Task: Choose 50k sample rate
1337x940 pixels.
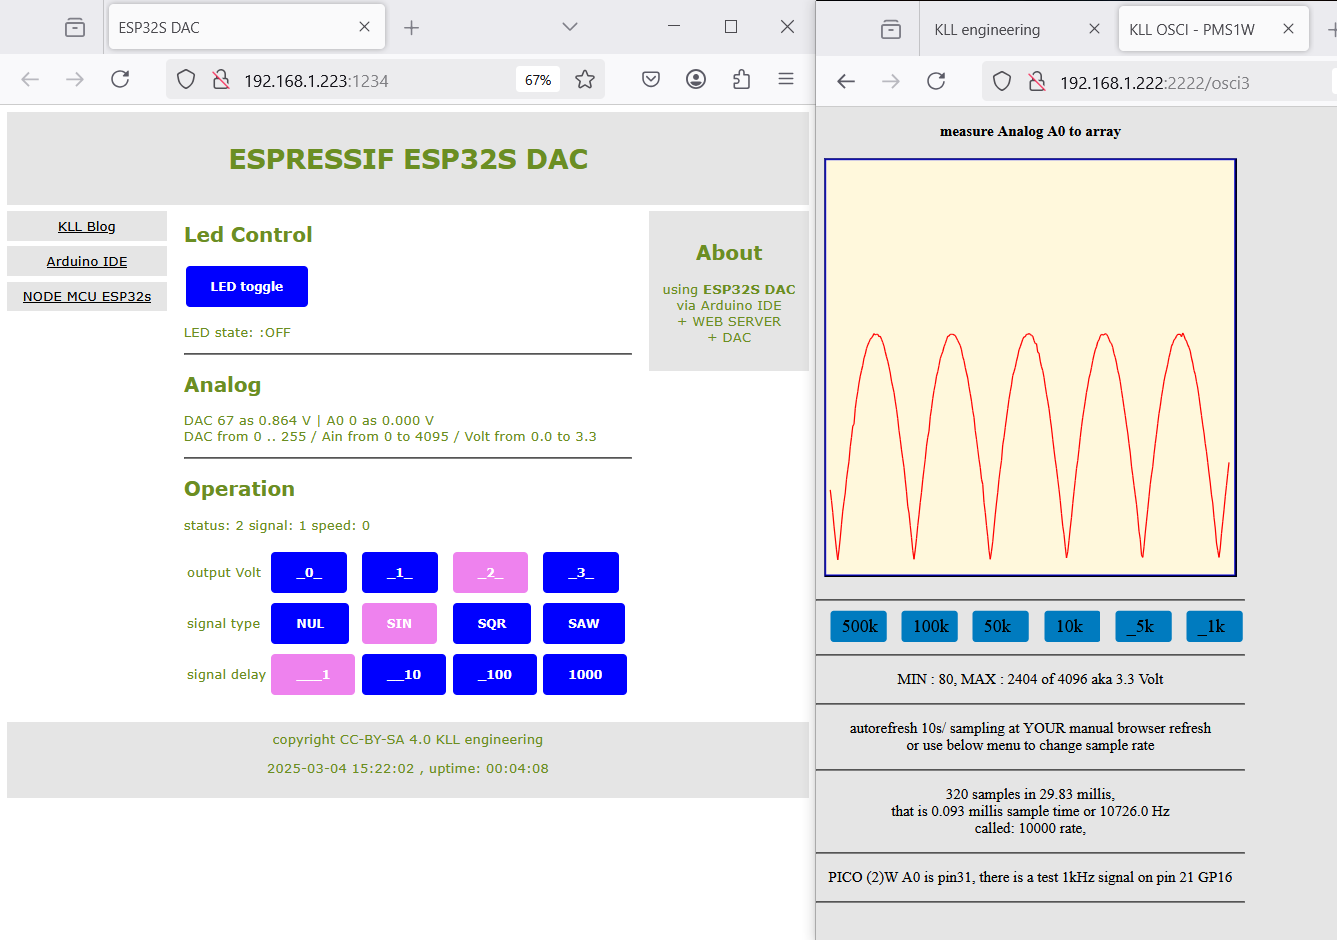Action: coord(1000,626)
